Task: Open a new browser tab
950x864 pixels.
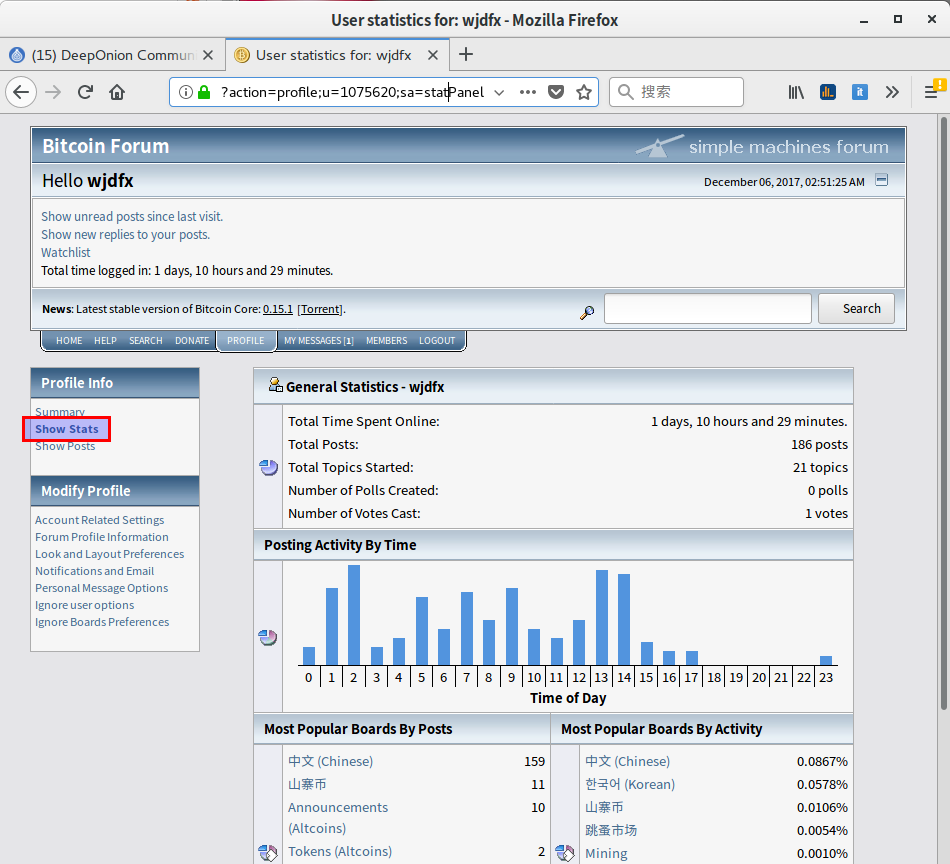Action: (x=465, y=55)
